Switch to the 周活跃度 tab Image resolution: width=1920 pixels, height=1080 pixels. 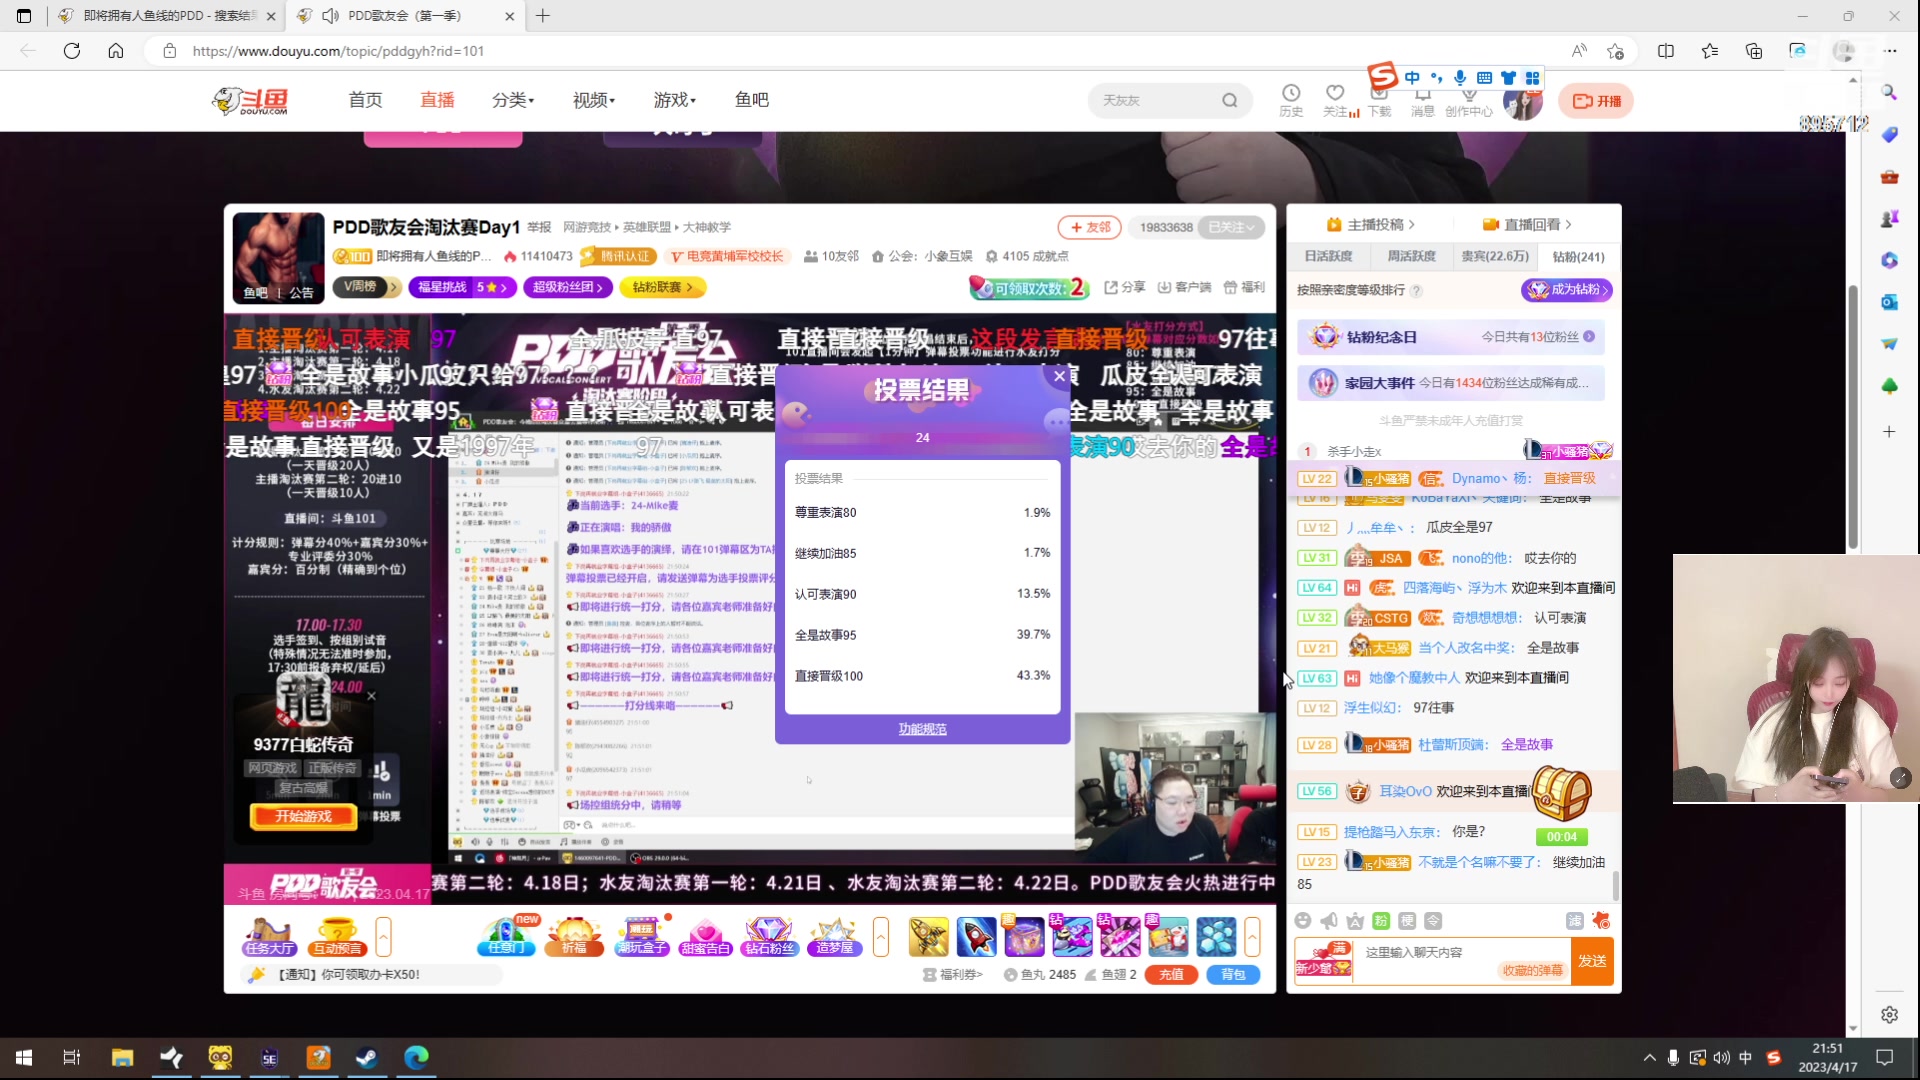[1411, 257]
